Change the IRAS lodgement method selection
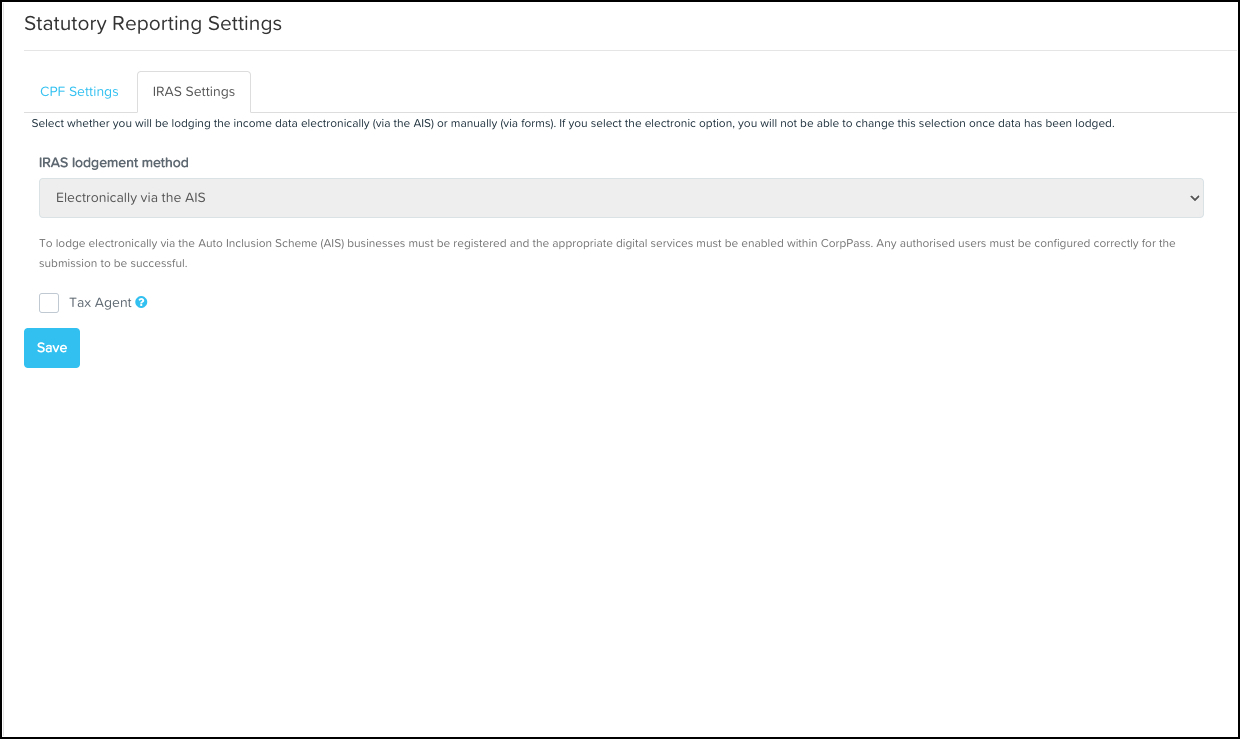Viewport: 1240px width, 739px height. click(620, 197)
